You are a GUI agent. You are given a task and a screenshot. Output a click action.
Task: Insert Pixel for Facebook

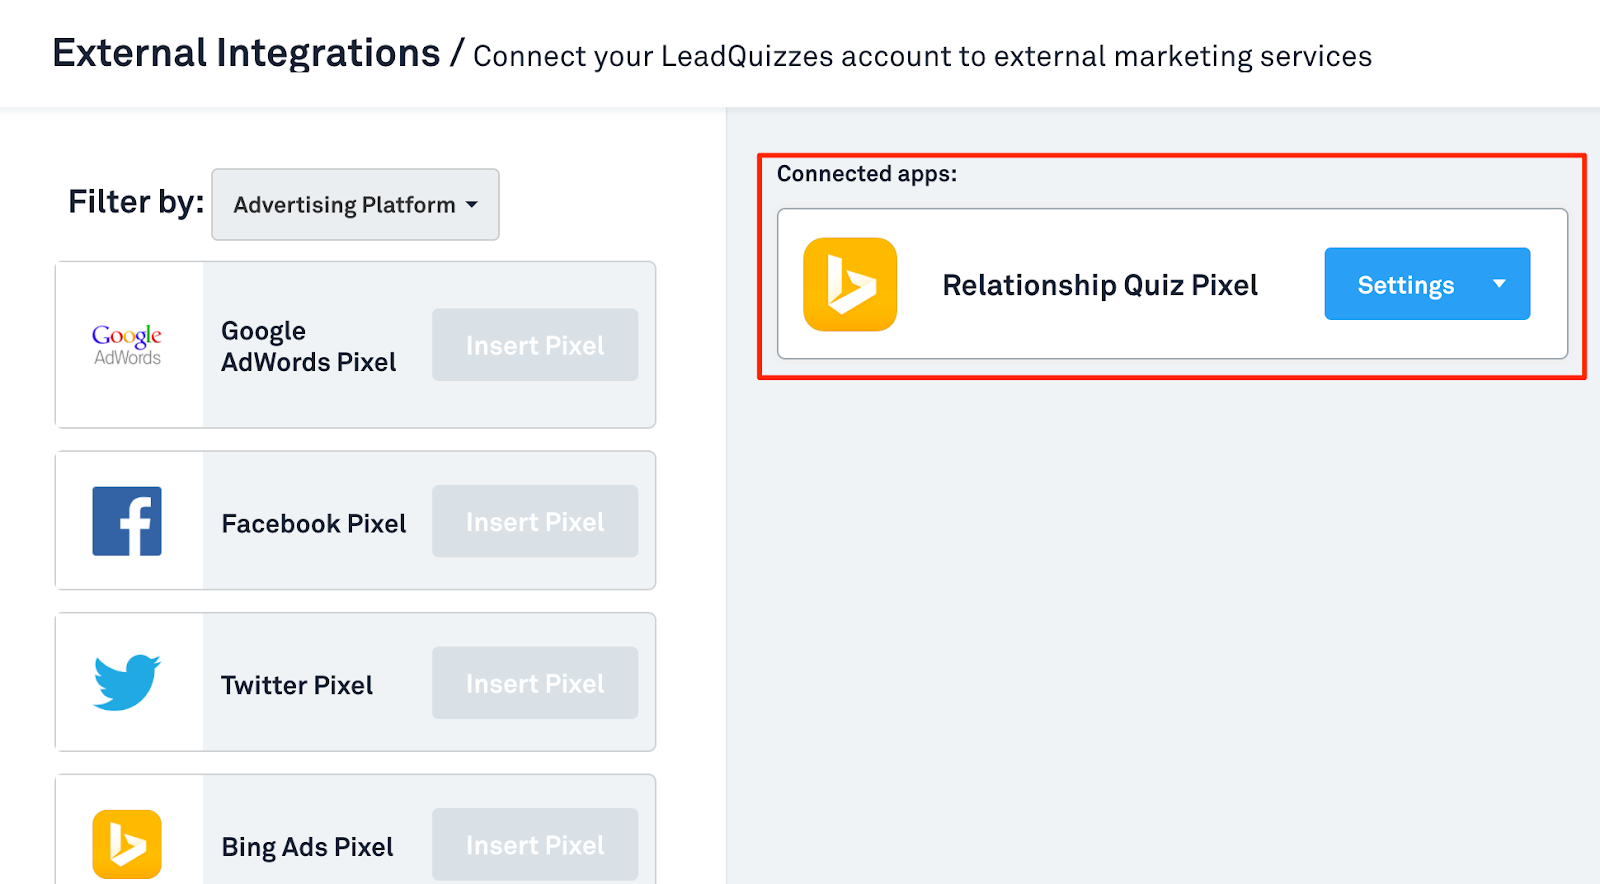point(535,521)
